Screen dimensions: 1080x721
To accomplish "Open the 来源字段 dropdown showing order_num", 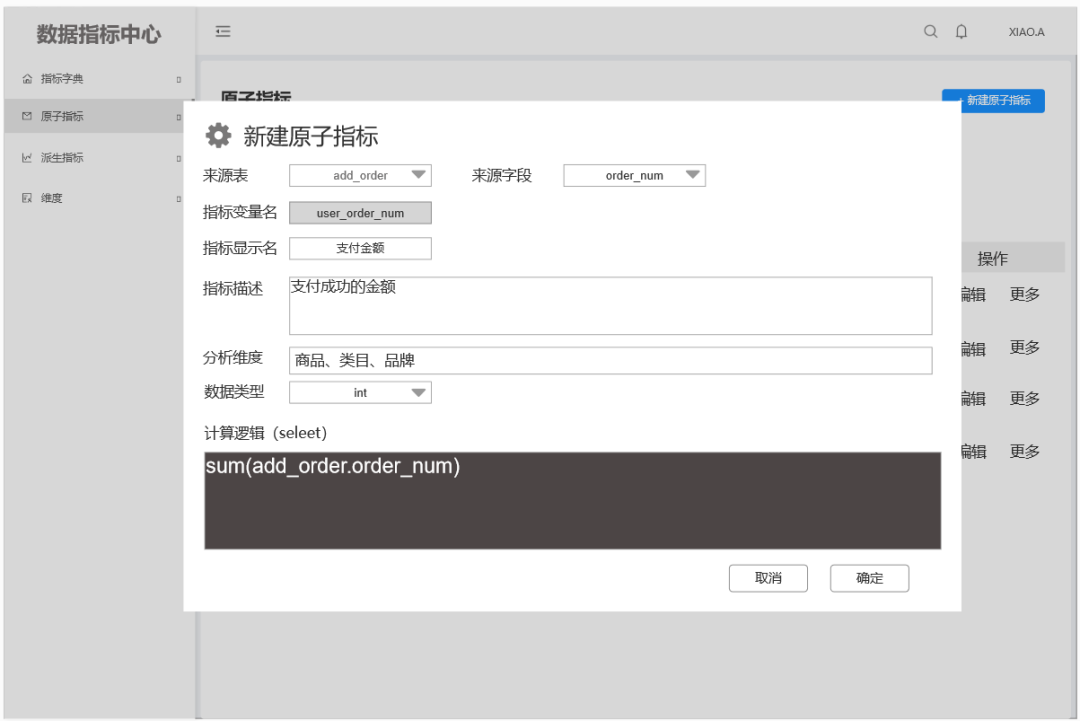I will pos(634,175).
